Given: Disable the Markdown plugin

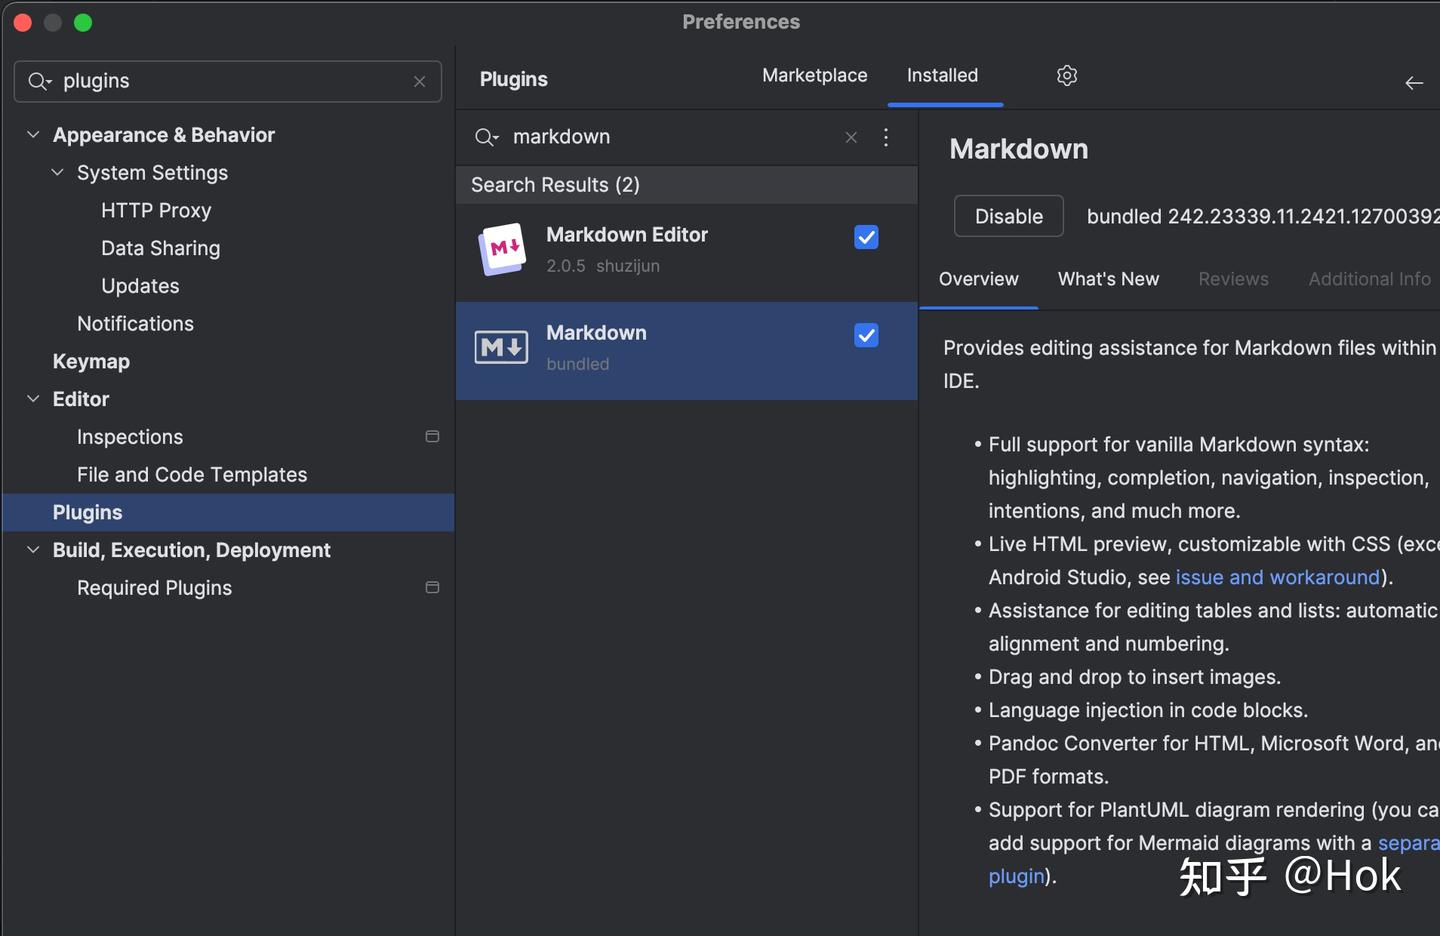Looking at the screenshot, I should pyautogui.click(x=1008, y=217).
